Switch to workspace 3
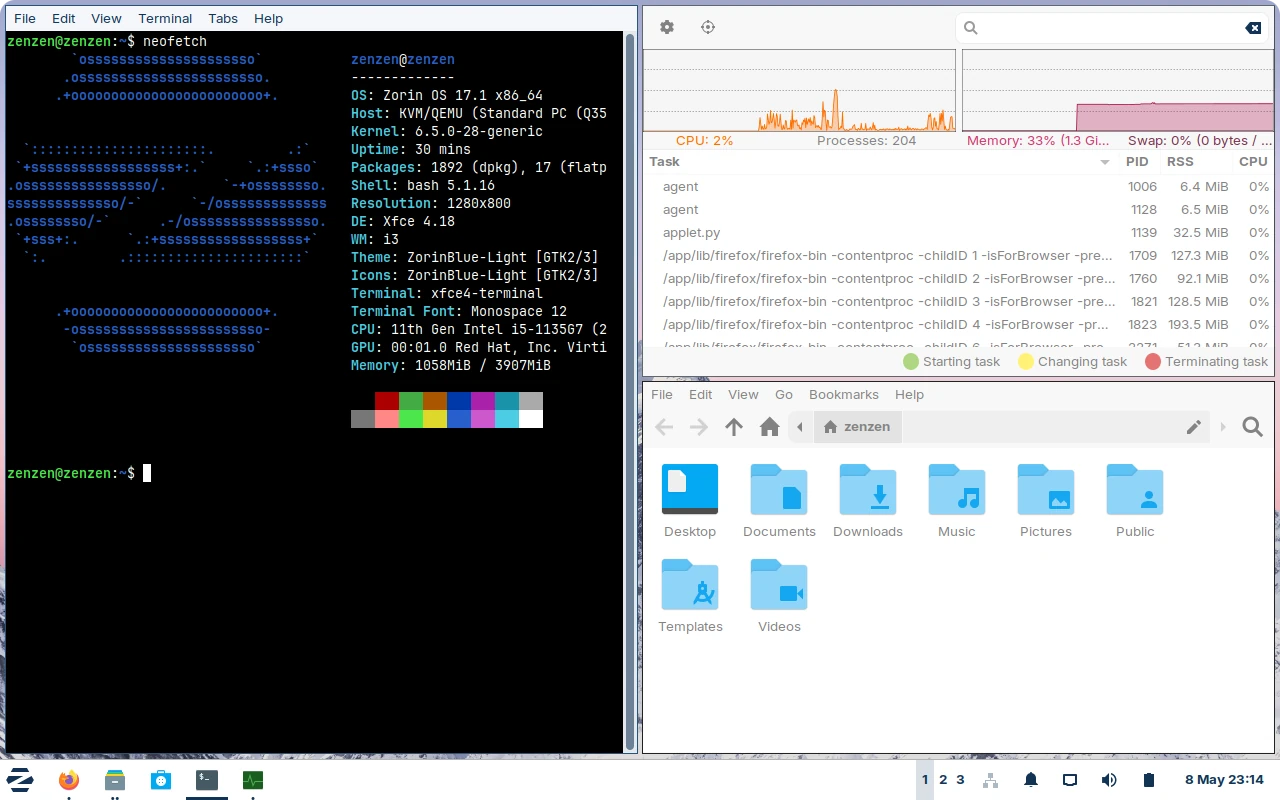Image resolution: width=1280 pixels, height=800 pixels. [960, 780]
